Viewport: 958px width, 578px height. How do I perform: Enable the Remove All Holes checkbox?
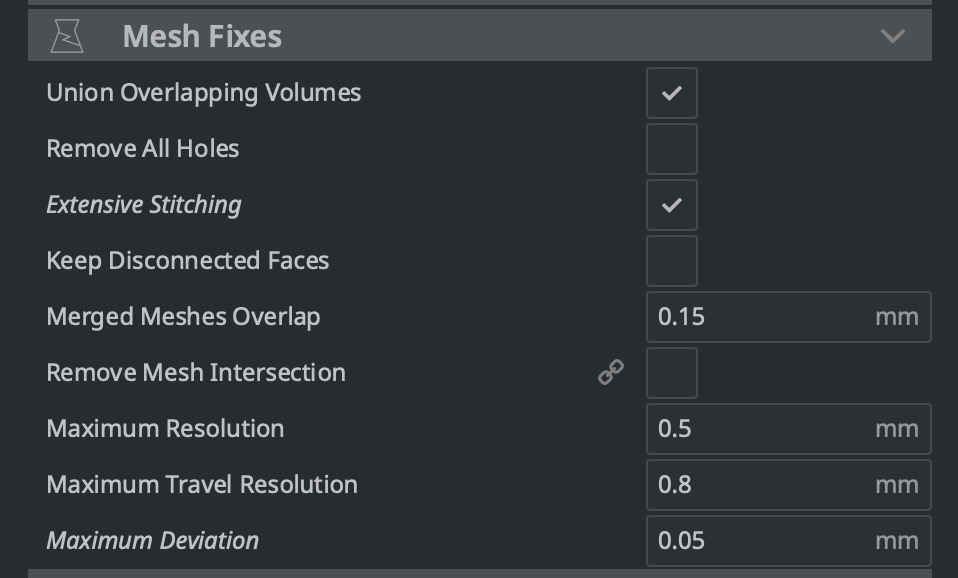[x=671, y=149]
